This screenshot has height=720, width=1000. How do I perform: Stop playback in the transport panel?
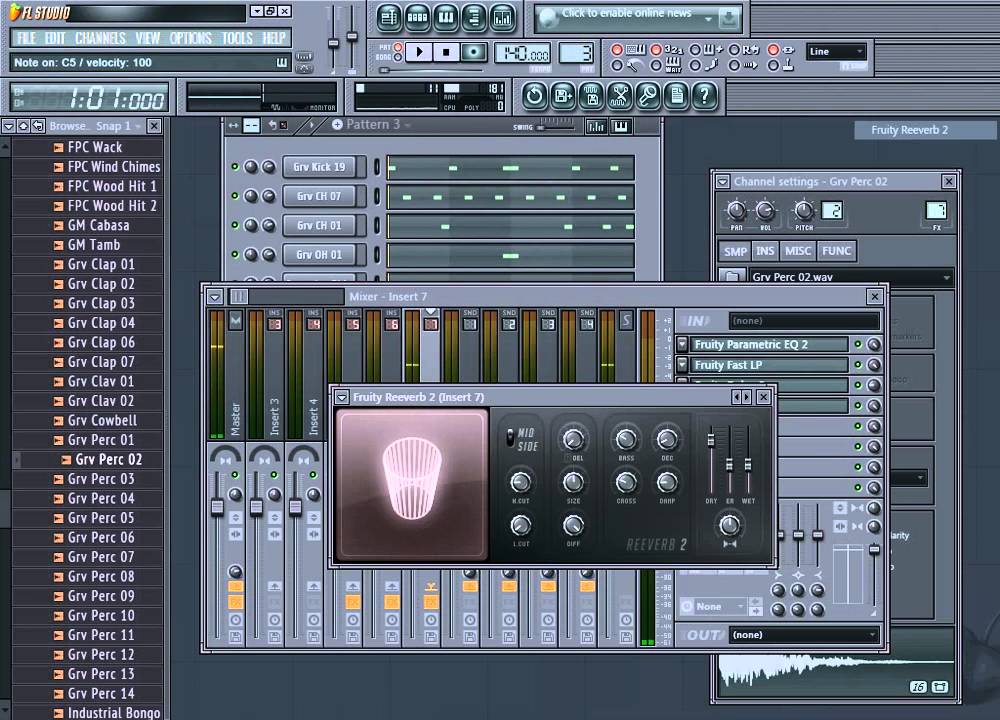(446, 52)
